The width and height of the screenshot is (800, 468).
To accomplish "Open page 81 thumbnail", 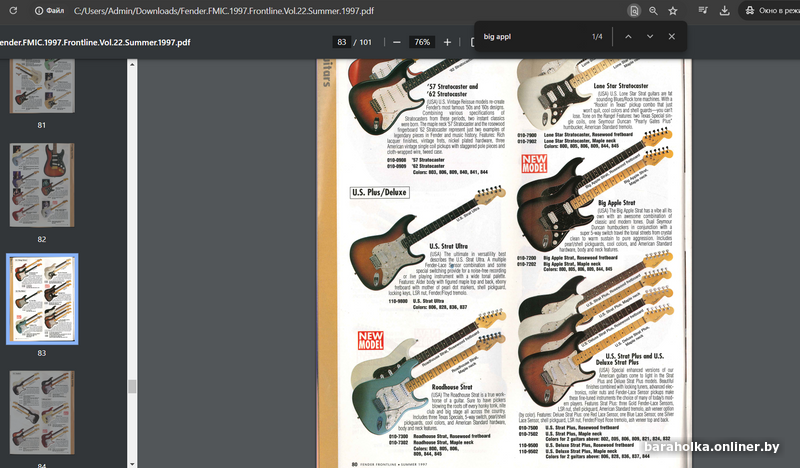I will point(42,86).
